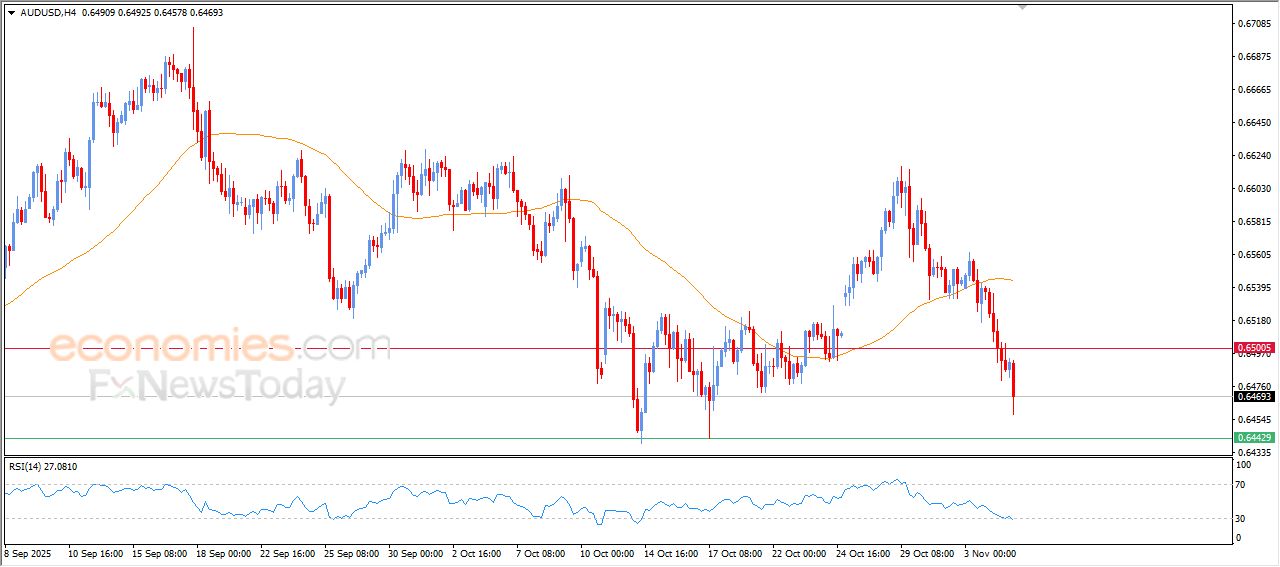The height and width of the screenshot is (567, 1280).
Task: Click the 29 Oct 08:00 date label
Action: (x=924, y=552)
